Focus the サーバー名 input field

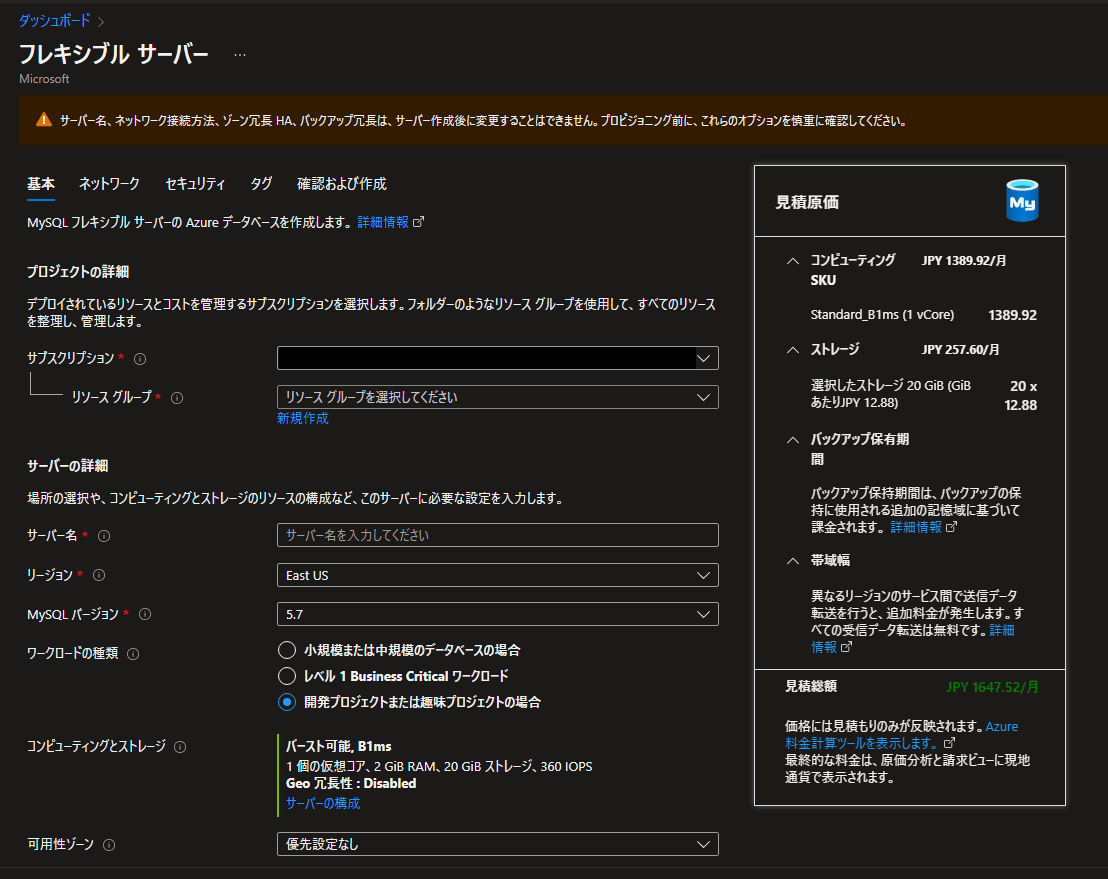(497, 535)
